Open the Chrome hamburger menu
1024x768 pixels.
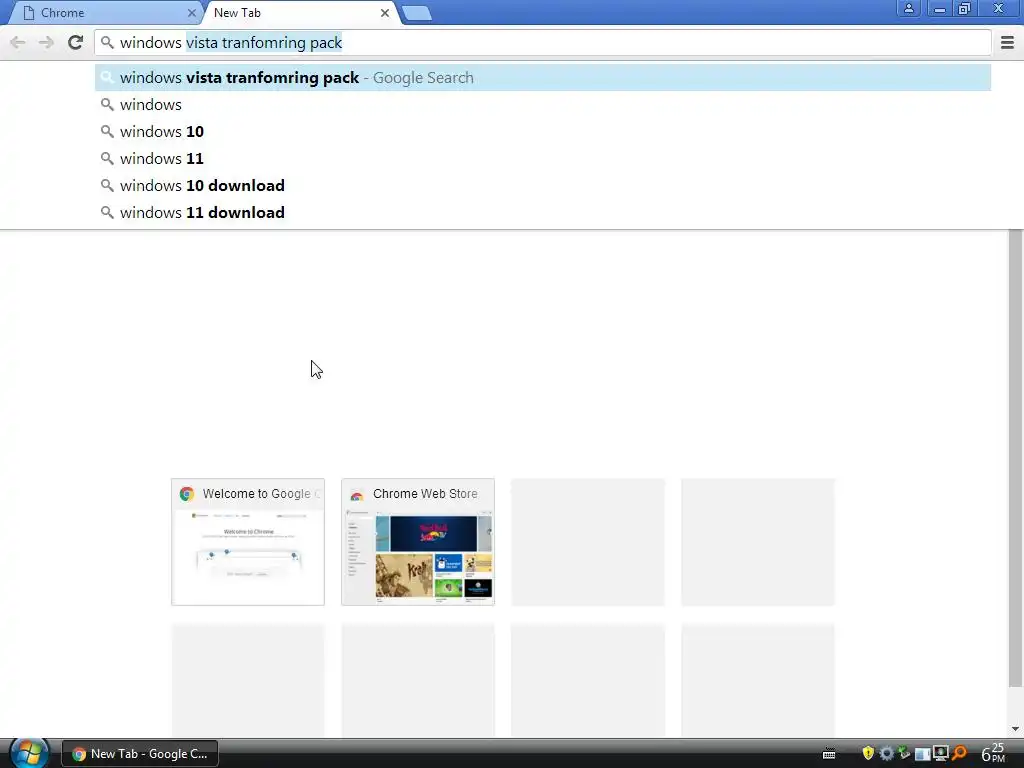tap(1008, 42)
